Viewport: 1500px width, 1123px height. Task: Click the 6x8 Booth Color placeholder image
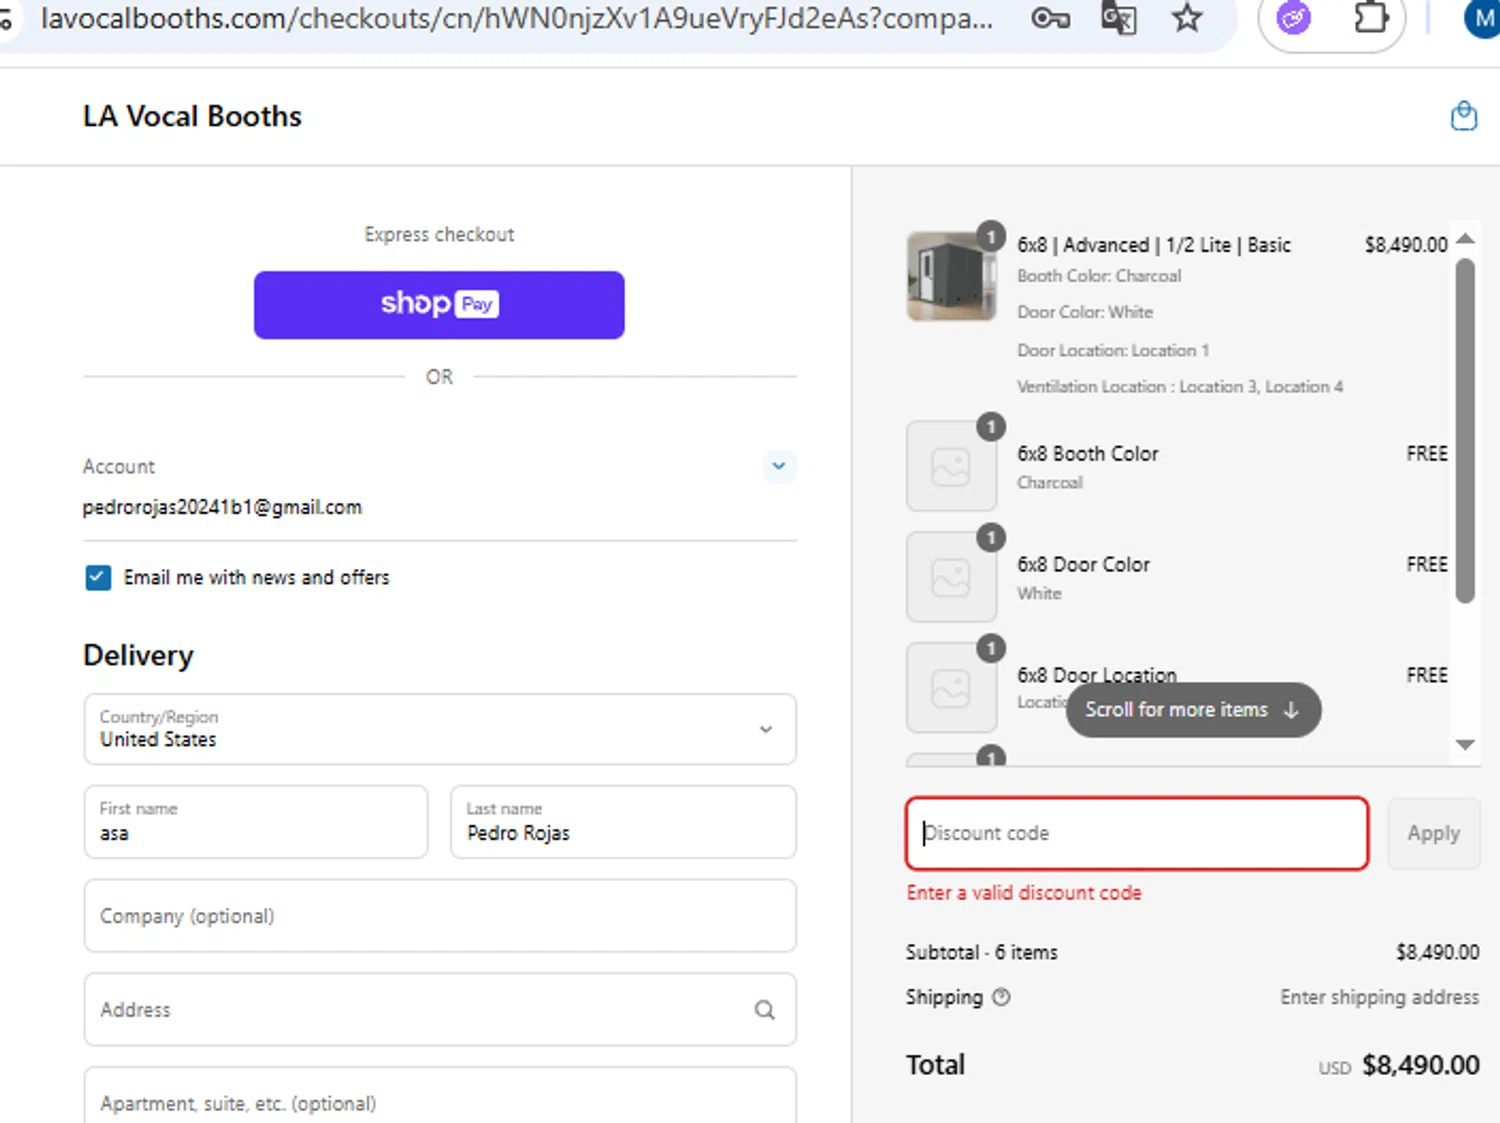951,467
